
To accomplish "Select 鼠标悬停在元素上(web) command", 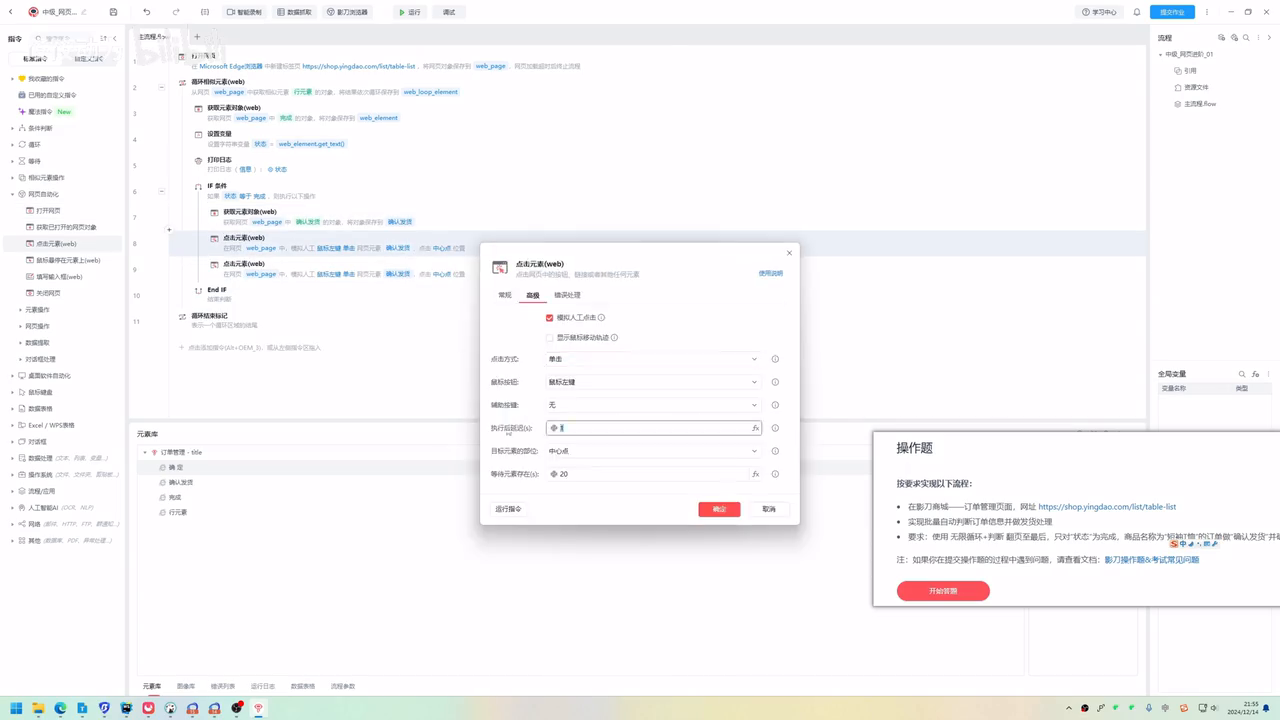I will (x=68, y=260).
